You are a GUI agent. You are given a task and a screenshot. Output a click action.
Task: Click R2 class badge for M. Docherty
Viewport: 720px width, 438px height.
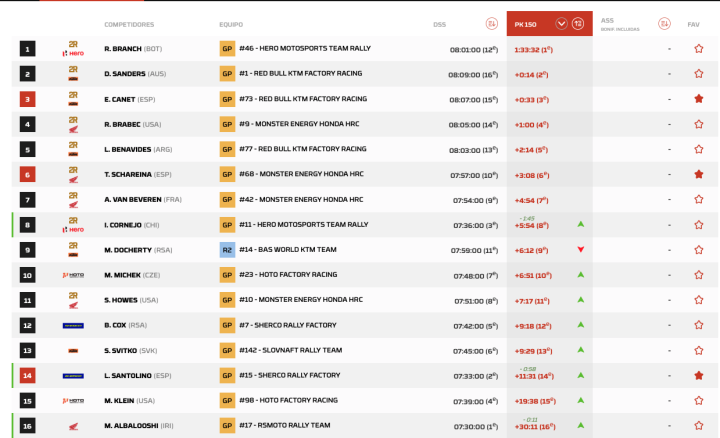(227, 250)
